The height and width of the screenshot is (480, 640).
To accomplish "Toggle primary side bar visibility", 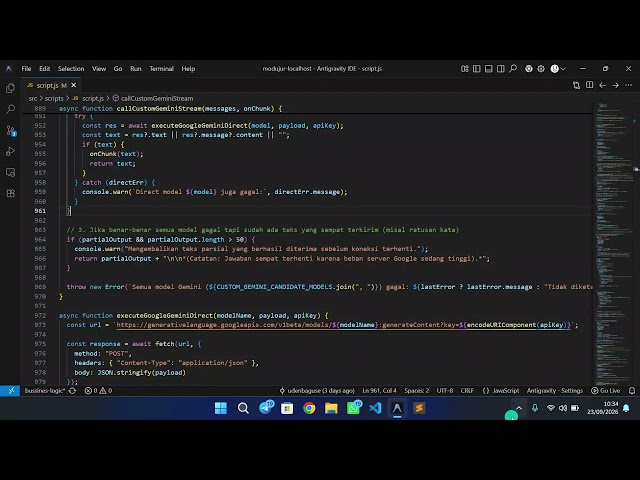I will pyautogui.click(x=476, y=69).
